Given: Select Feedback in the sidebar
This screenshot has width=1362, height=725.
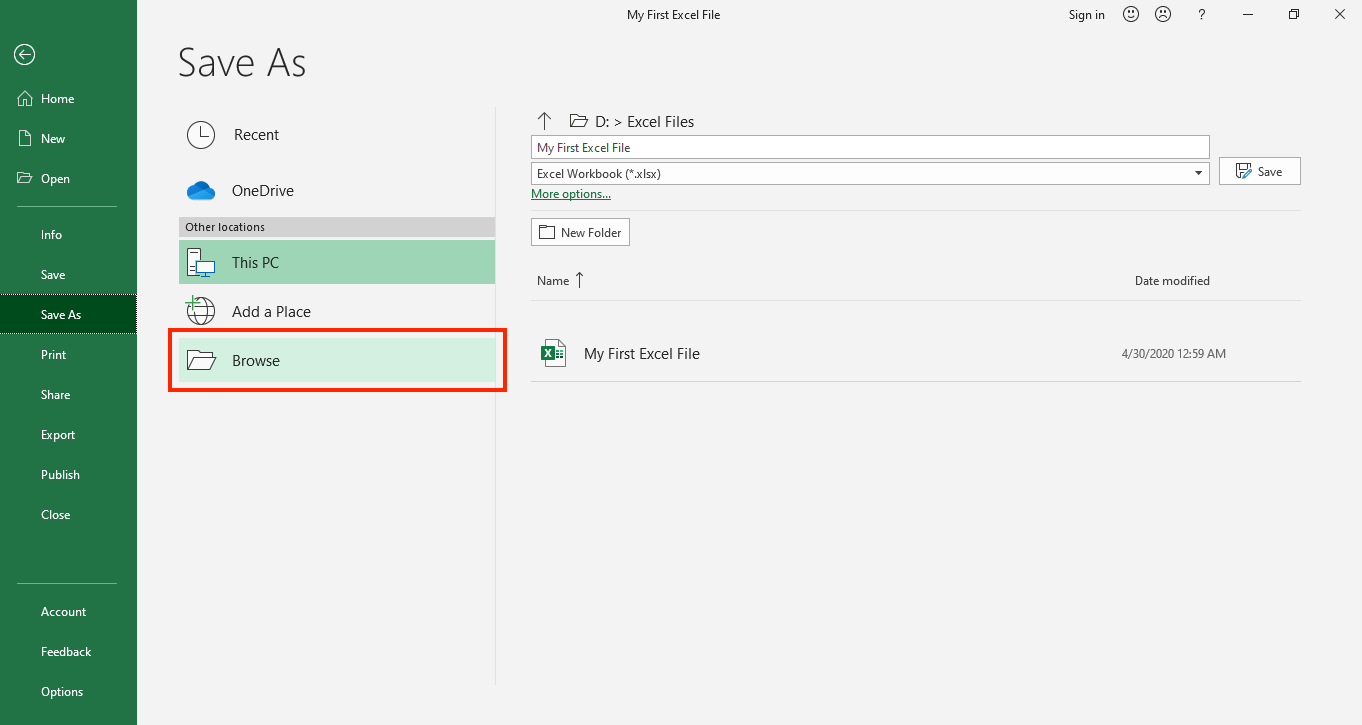Looking at the screenshot, I should coord(68,652).
